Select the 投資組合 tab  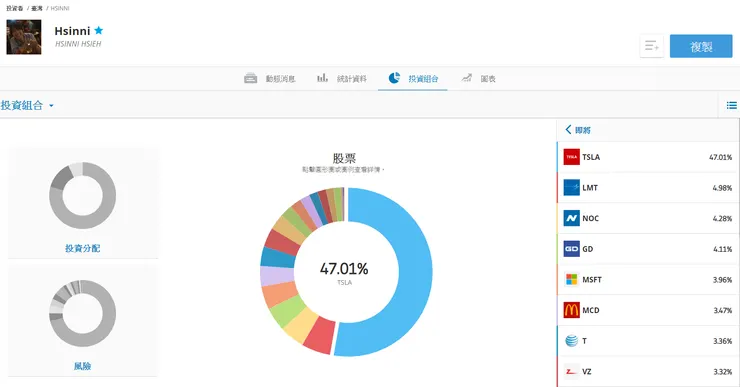[x=413, y=78]
